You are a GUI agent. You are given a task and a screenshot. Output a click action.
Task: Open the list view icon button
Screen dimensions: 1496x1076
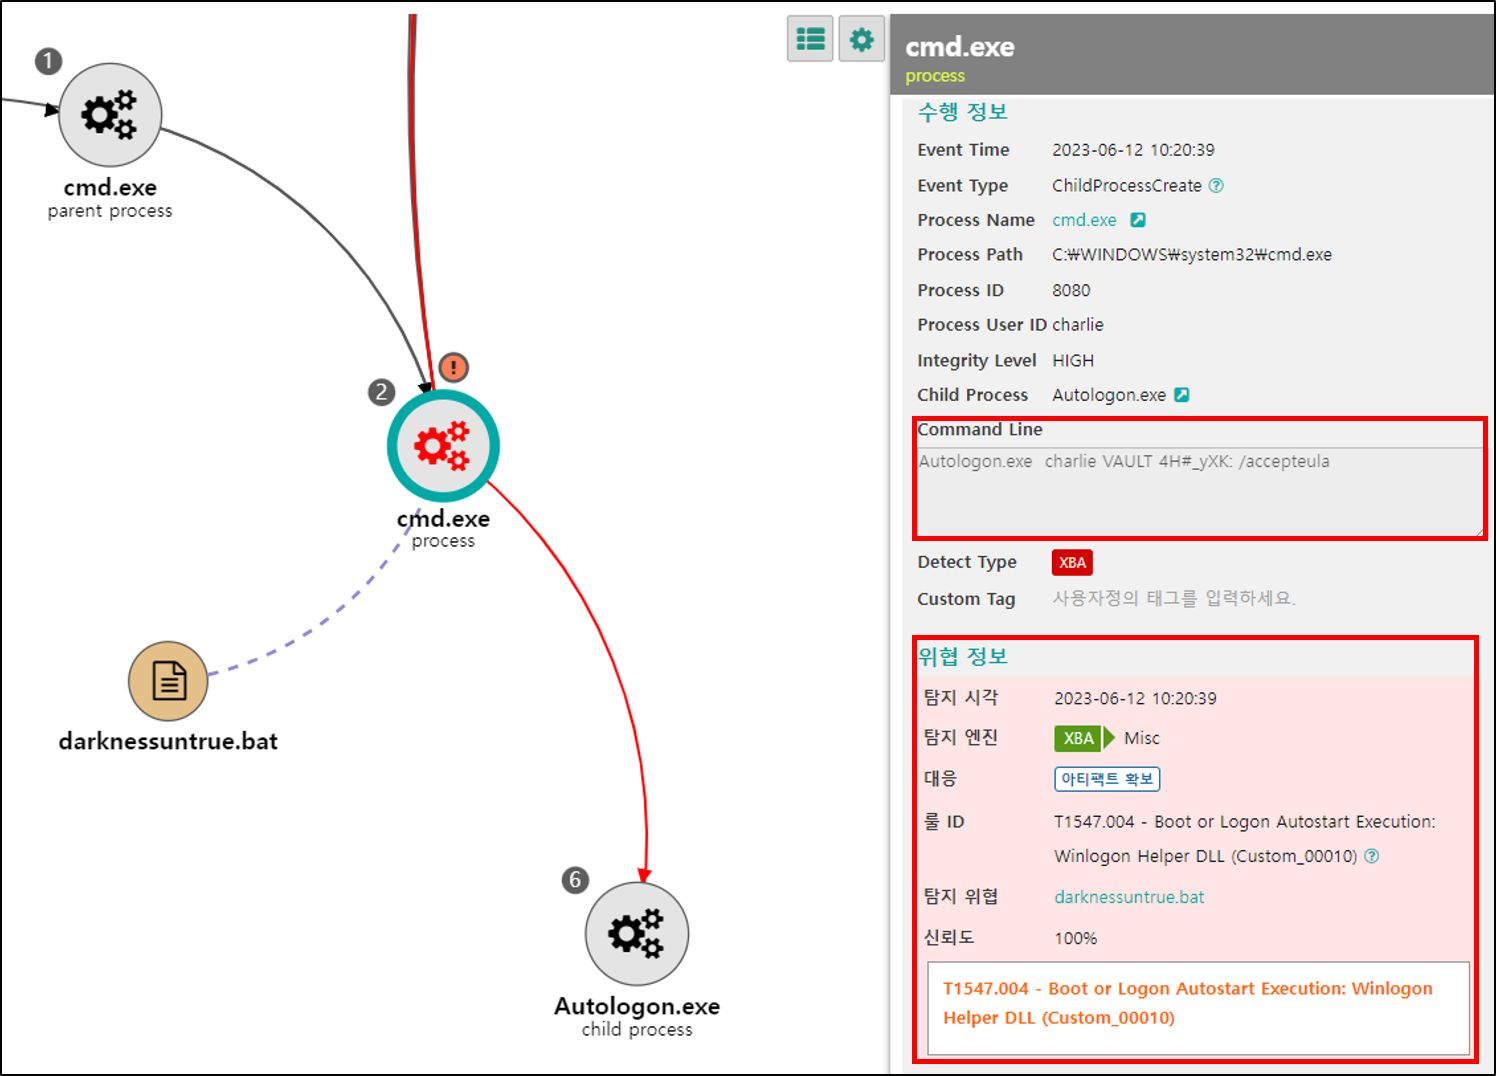pos(810,39)
